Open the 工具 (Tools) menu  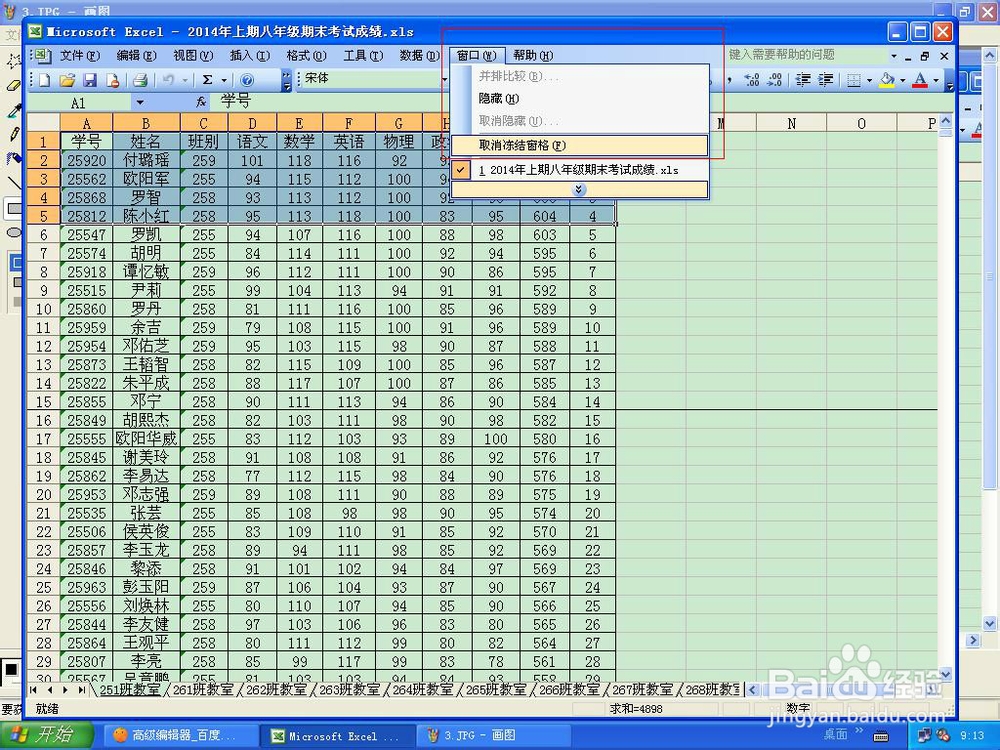tap(364, 55)
